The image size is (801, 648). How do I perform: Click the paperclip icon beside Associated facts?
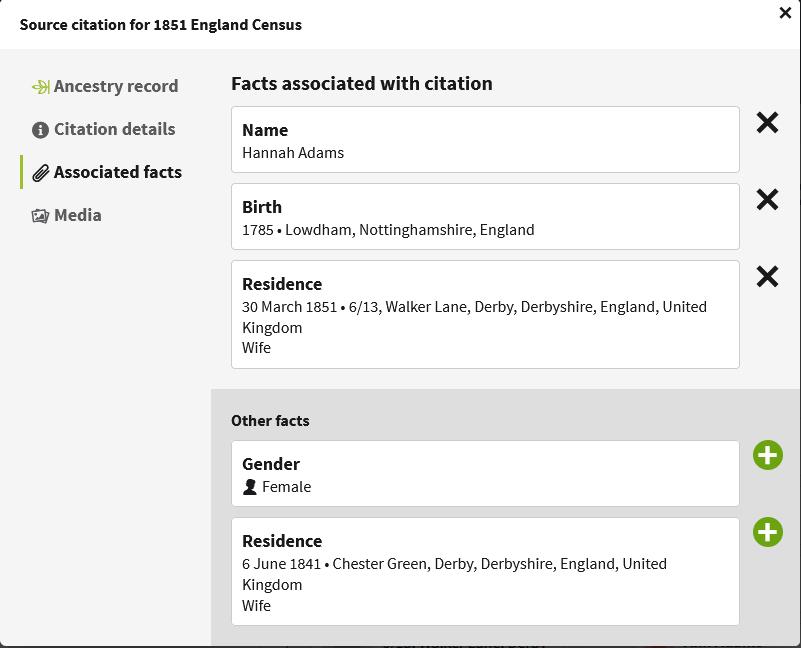coord(40,173)
